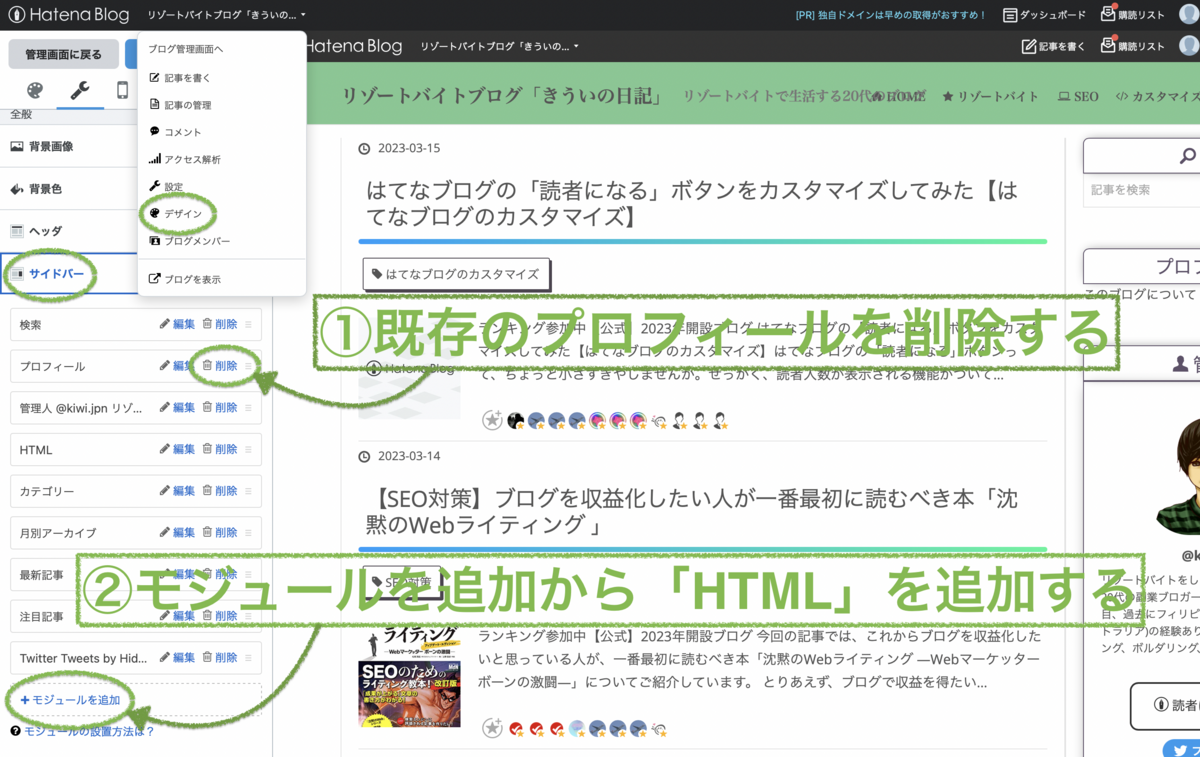Delete the カテゴリー module
This screenshot has width=1200, height=757.
tap(220, 491)
